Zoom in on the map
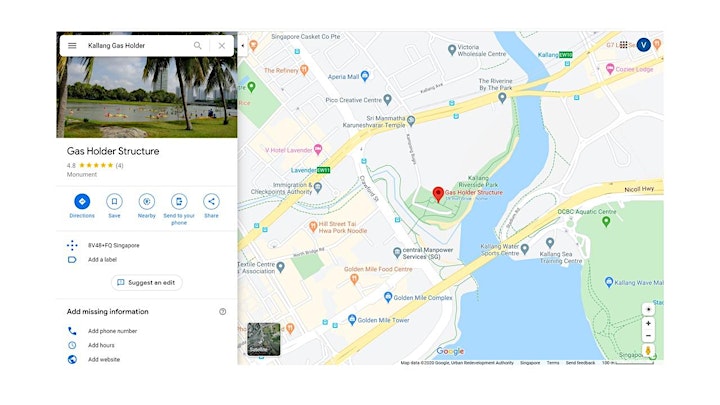Image resolution: width=720 pixels, height=405 pixels. tap(648, 323)
